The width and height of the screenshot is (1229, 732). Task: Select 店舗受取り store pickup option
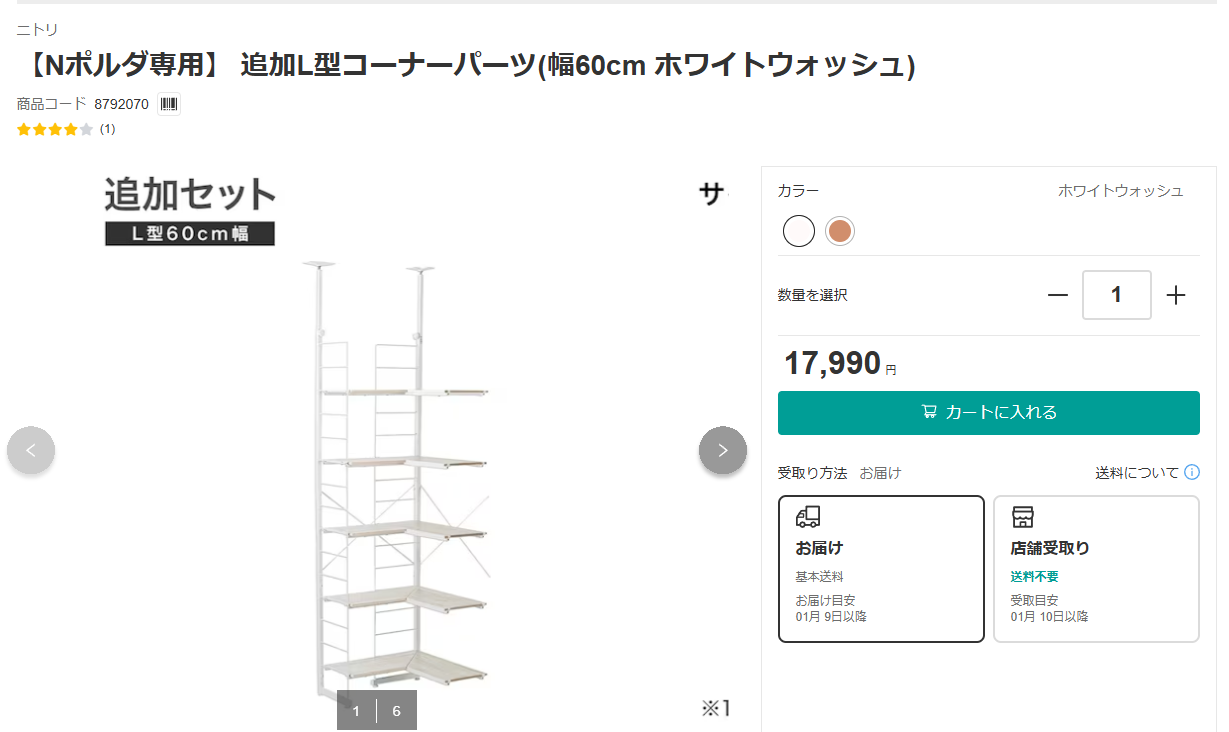1096,568
